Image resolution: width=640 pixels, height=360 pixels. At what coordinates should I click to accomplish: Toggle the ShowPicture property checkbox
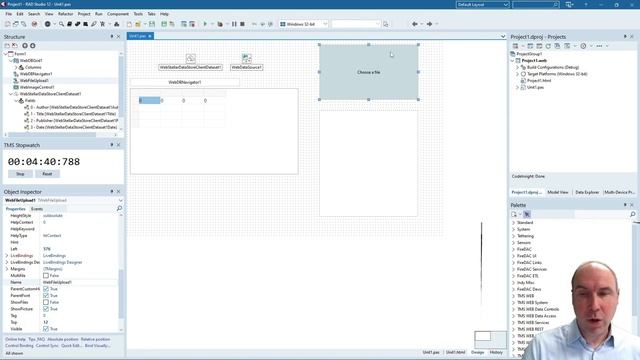(46, 309)
